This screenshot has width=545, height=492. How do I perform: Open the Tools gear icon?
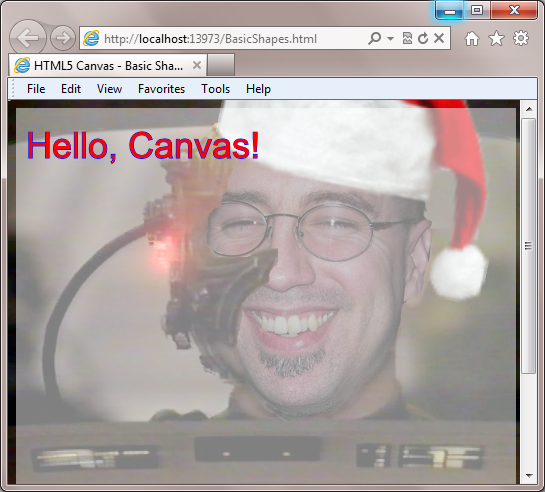coord(521,38)
